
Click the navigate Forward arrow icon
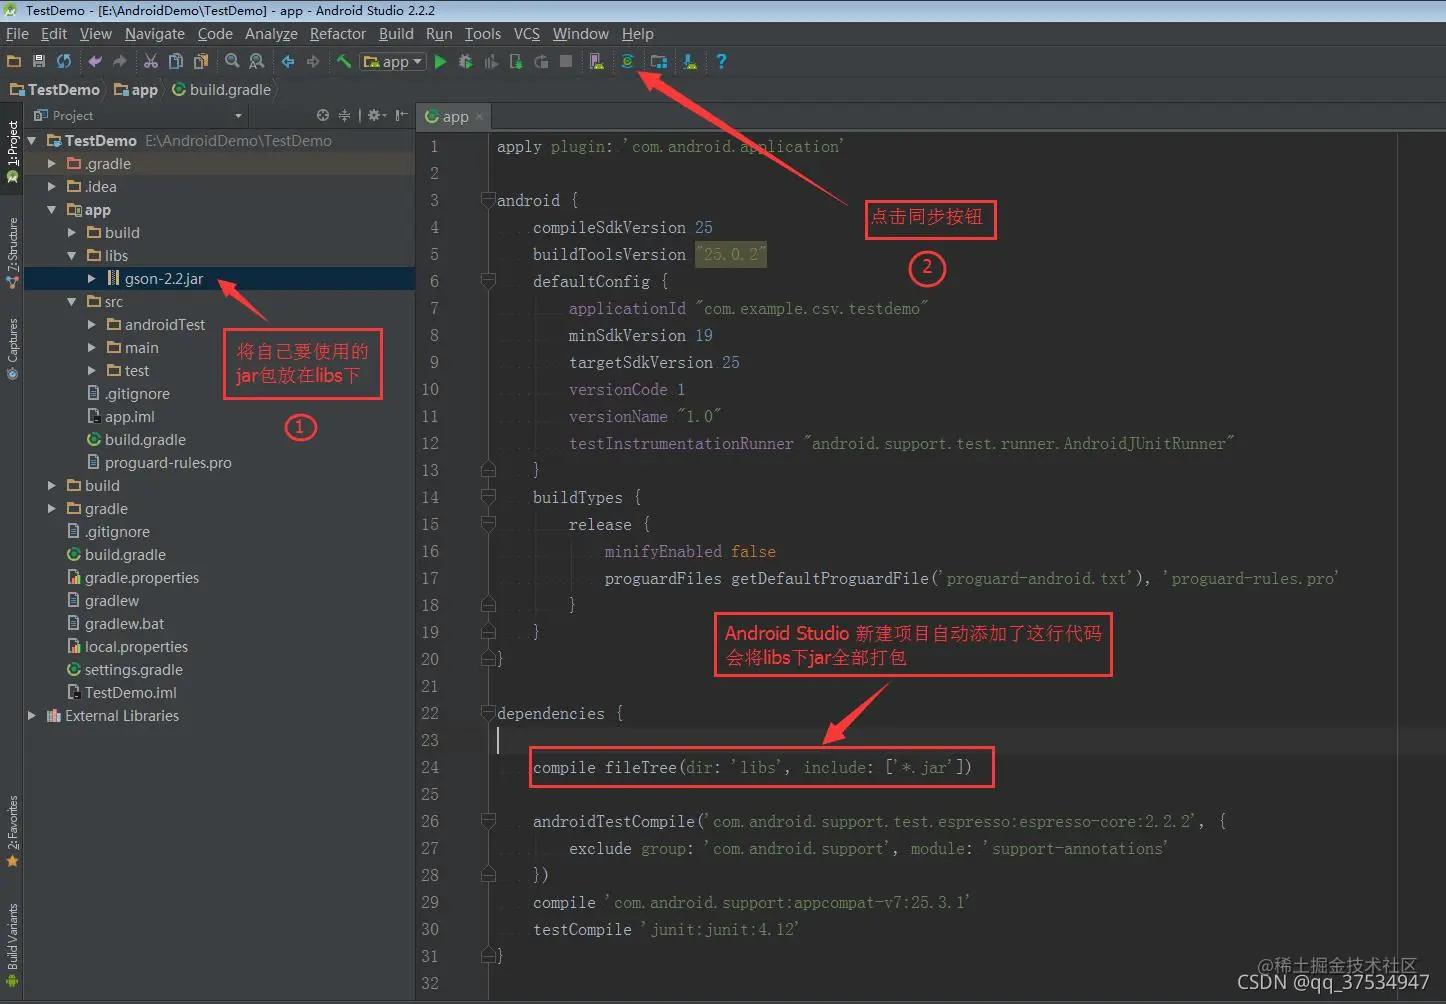(x=313, y=62)
